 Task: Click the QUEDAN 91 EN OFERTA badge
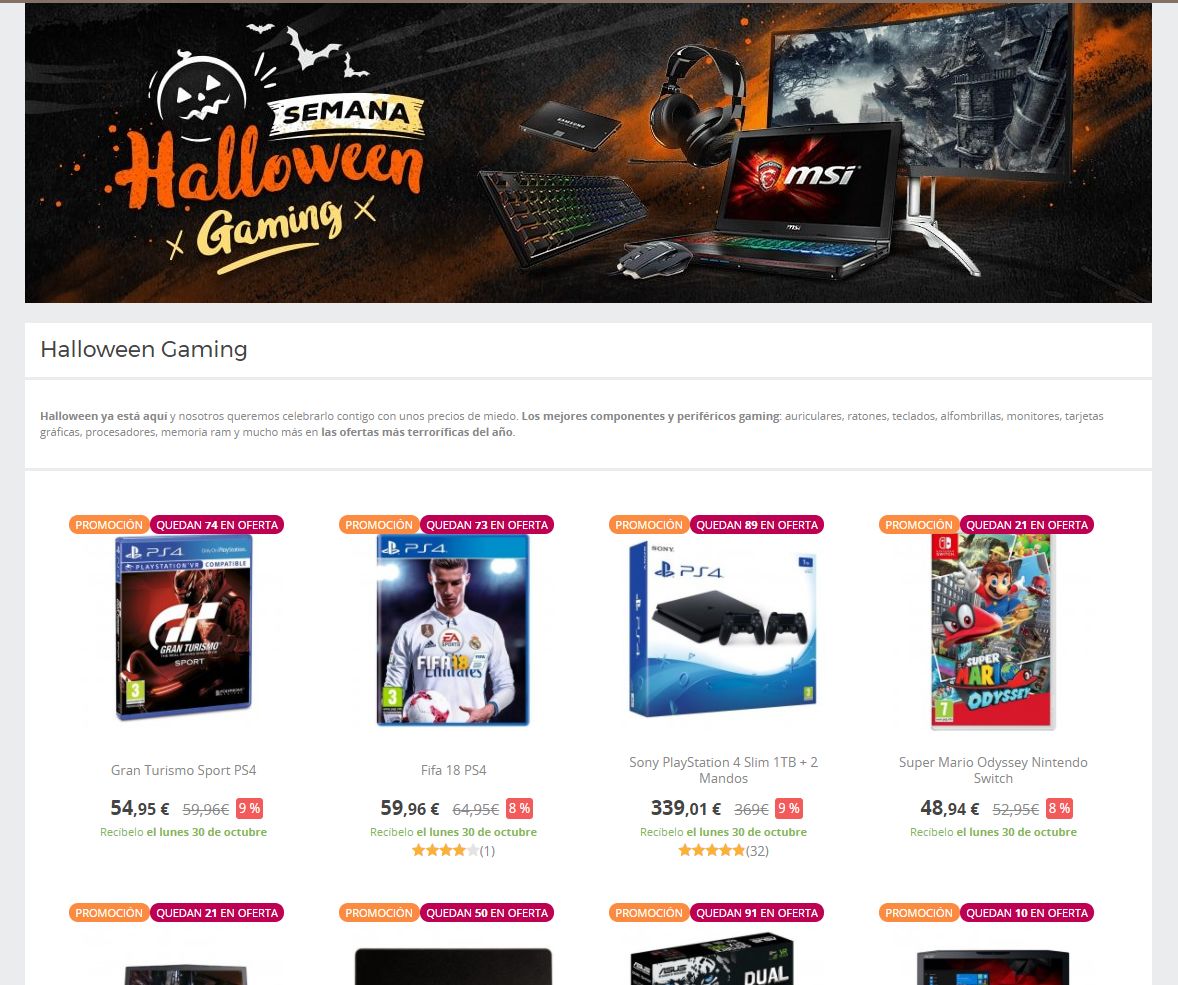pos(757,913)
